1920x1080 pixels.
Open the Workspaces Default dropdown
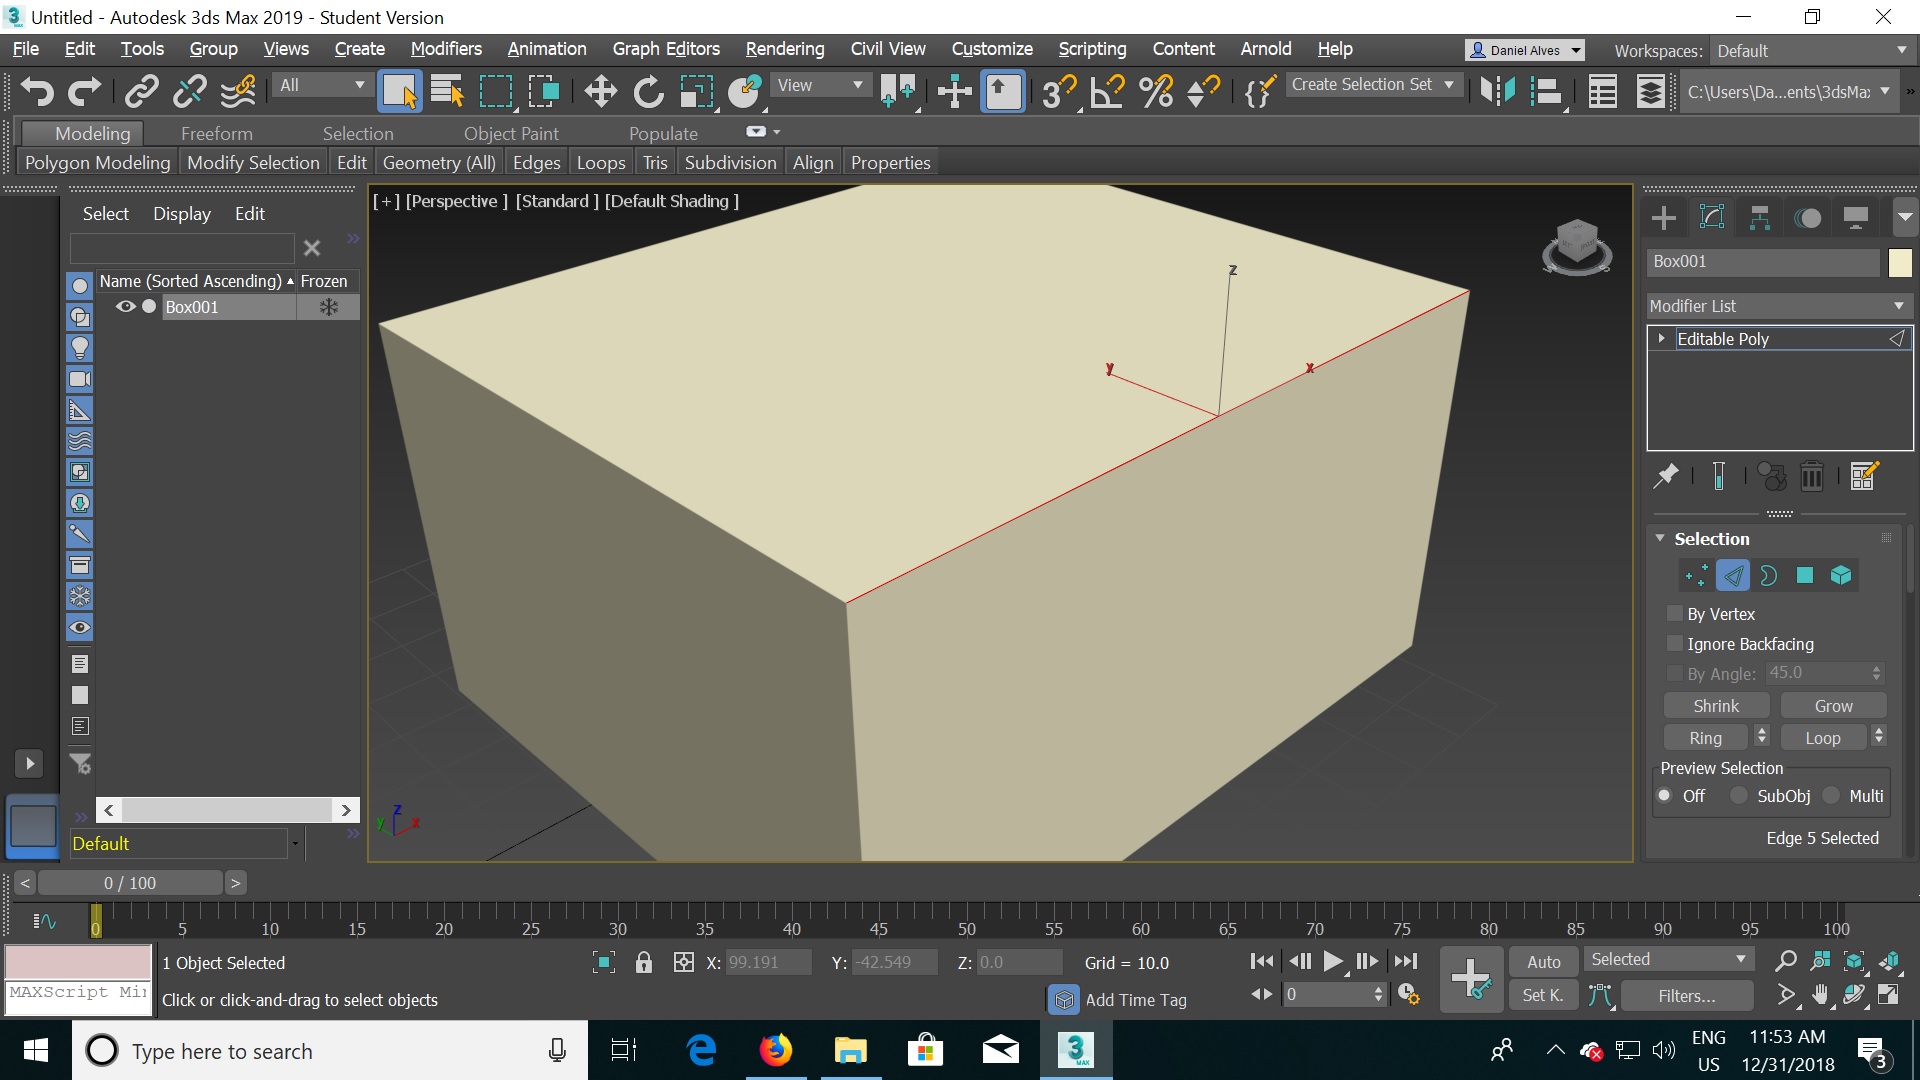1811,51
